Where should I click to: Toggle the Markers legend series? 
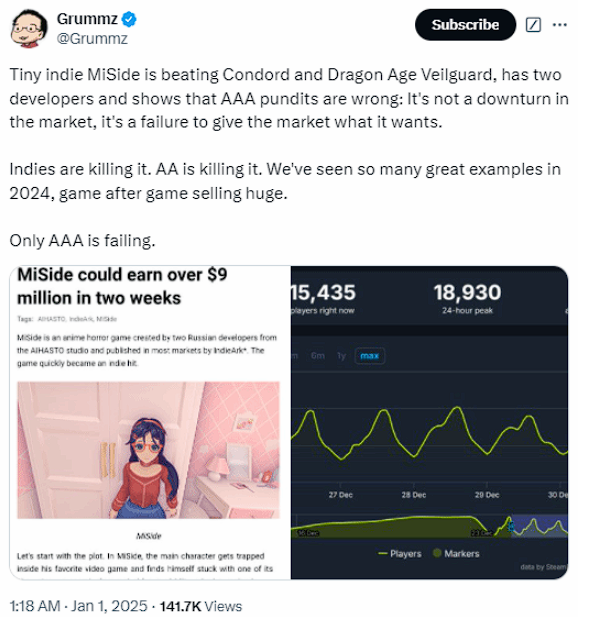click(456, 554)
